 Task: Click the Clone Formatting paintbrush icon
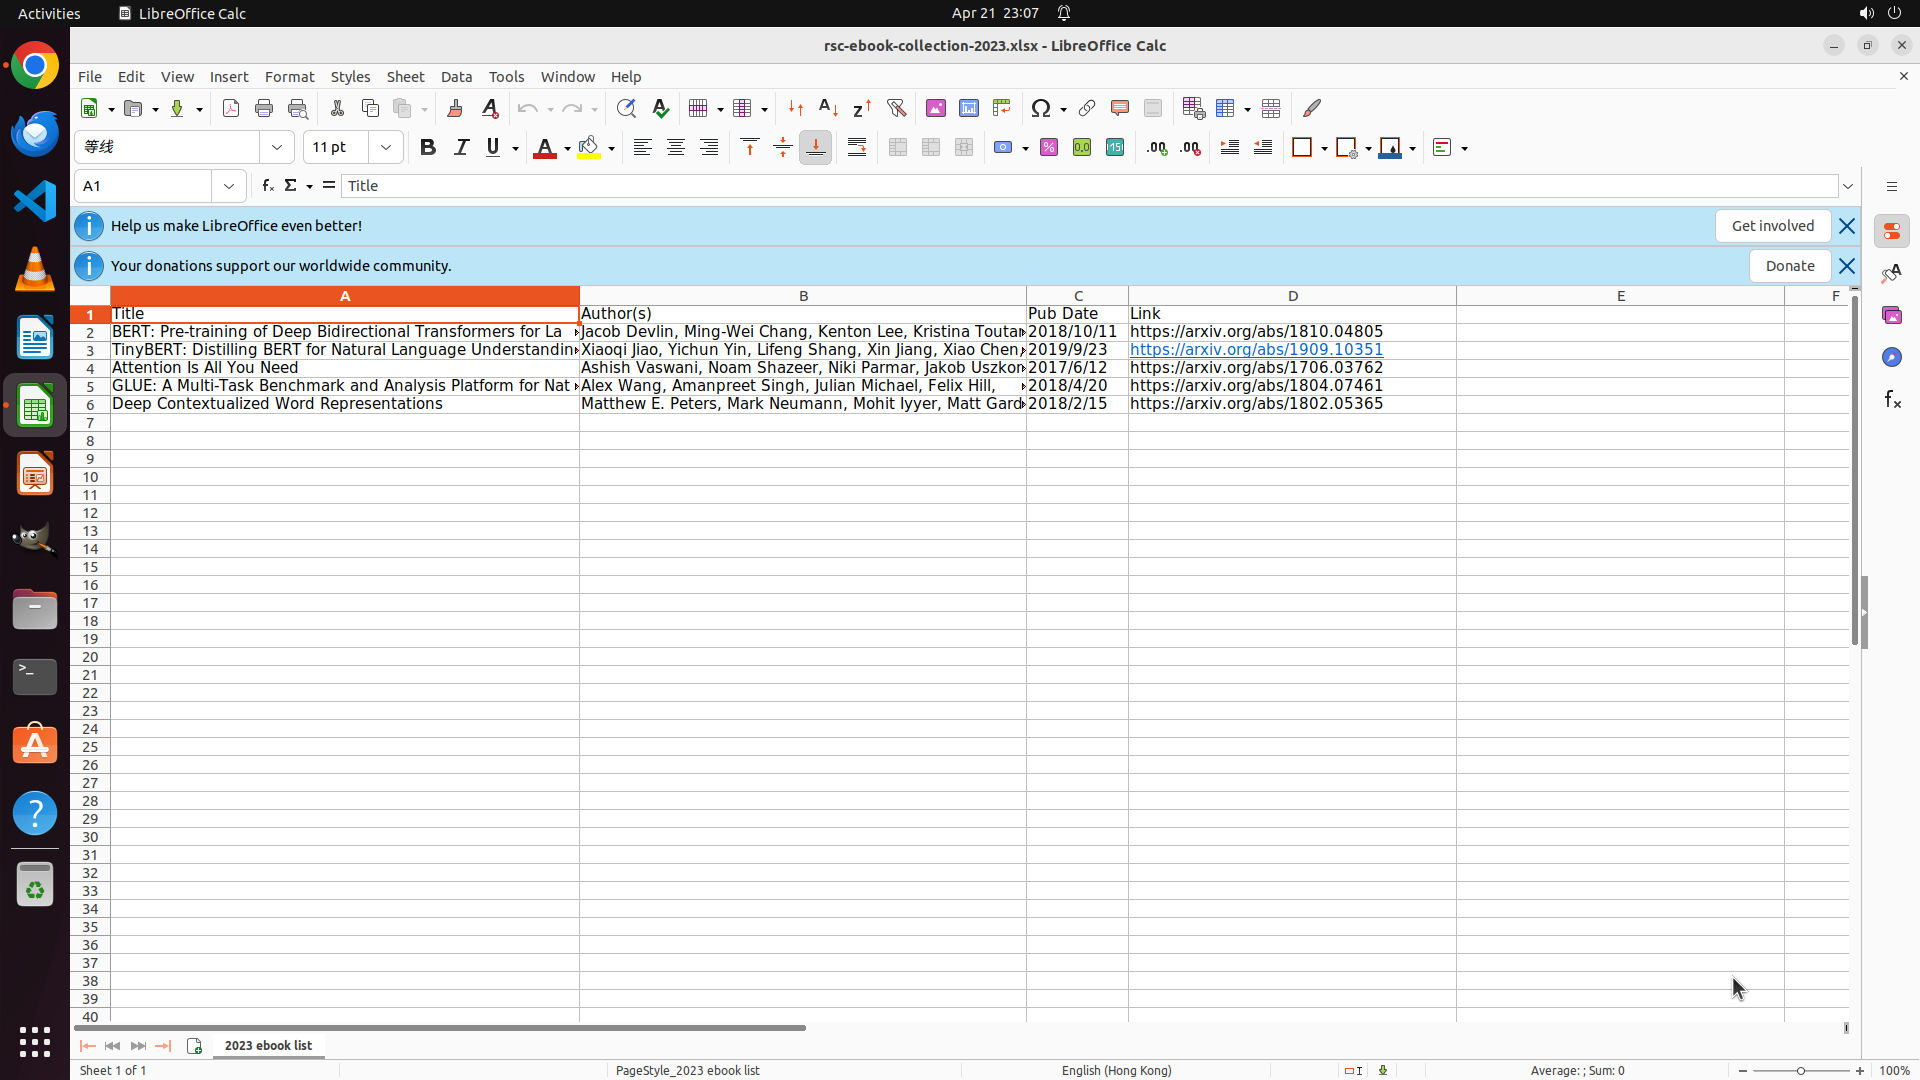coord(455,108)
